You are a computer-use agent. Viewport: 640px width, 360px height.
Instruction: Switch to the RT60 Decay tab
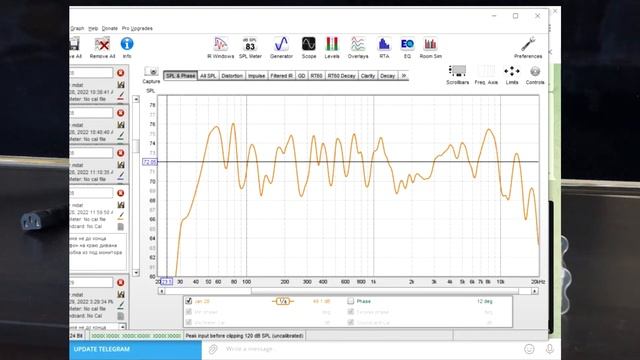tap(341, 76)
